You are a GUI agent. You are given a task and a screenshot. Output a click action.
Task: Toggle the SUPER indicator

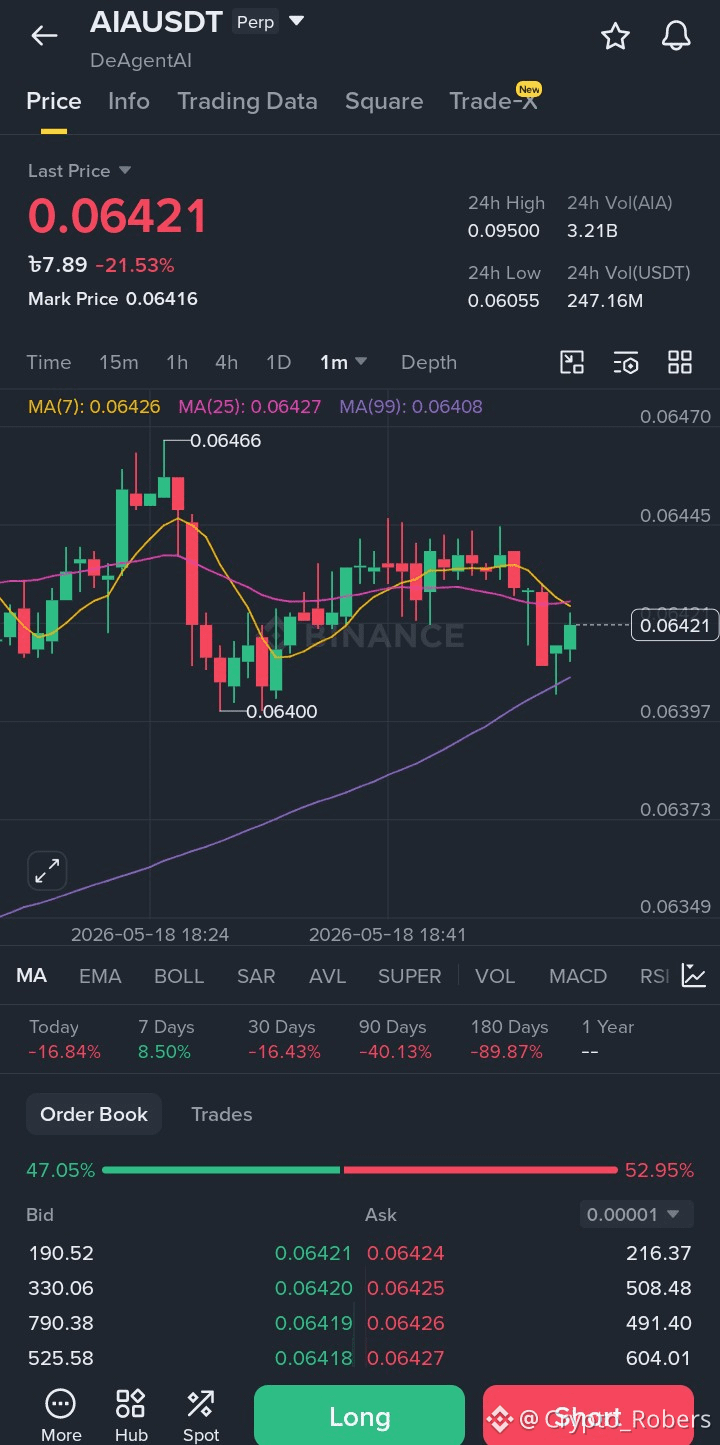point(410,976)
